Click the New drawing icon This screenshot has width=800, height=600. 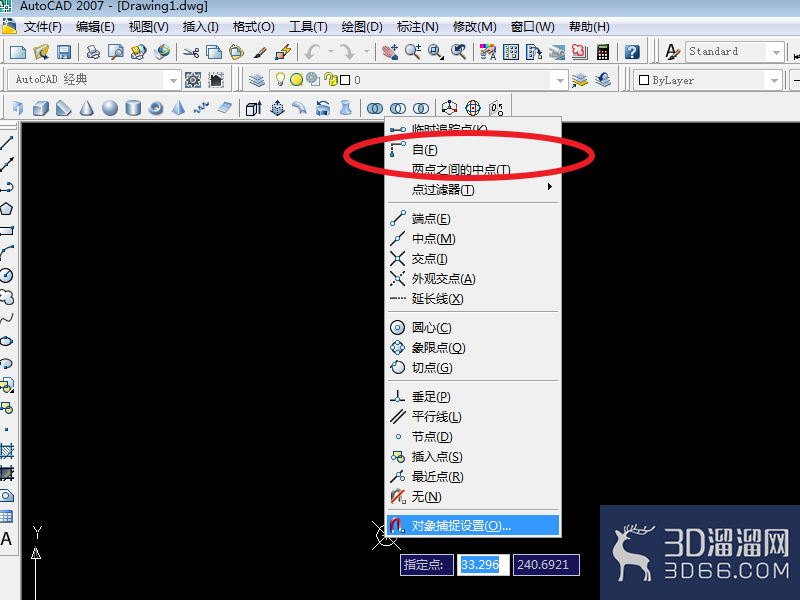[18, 52]
